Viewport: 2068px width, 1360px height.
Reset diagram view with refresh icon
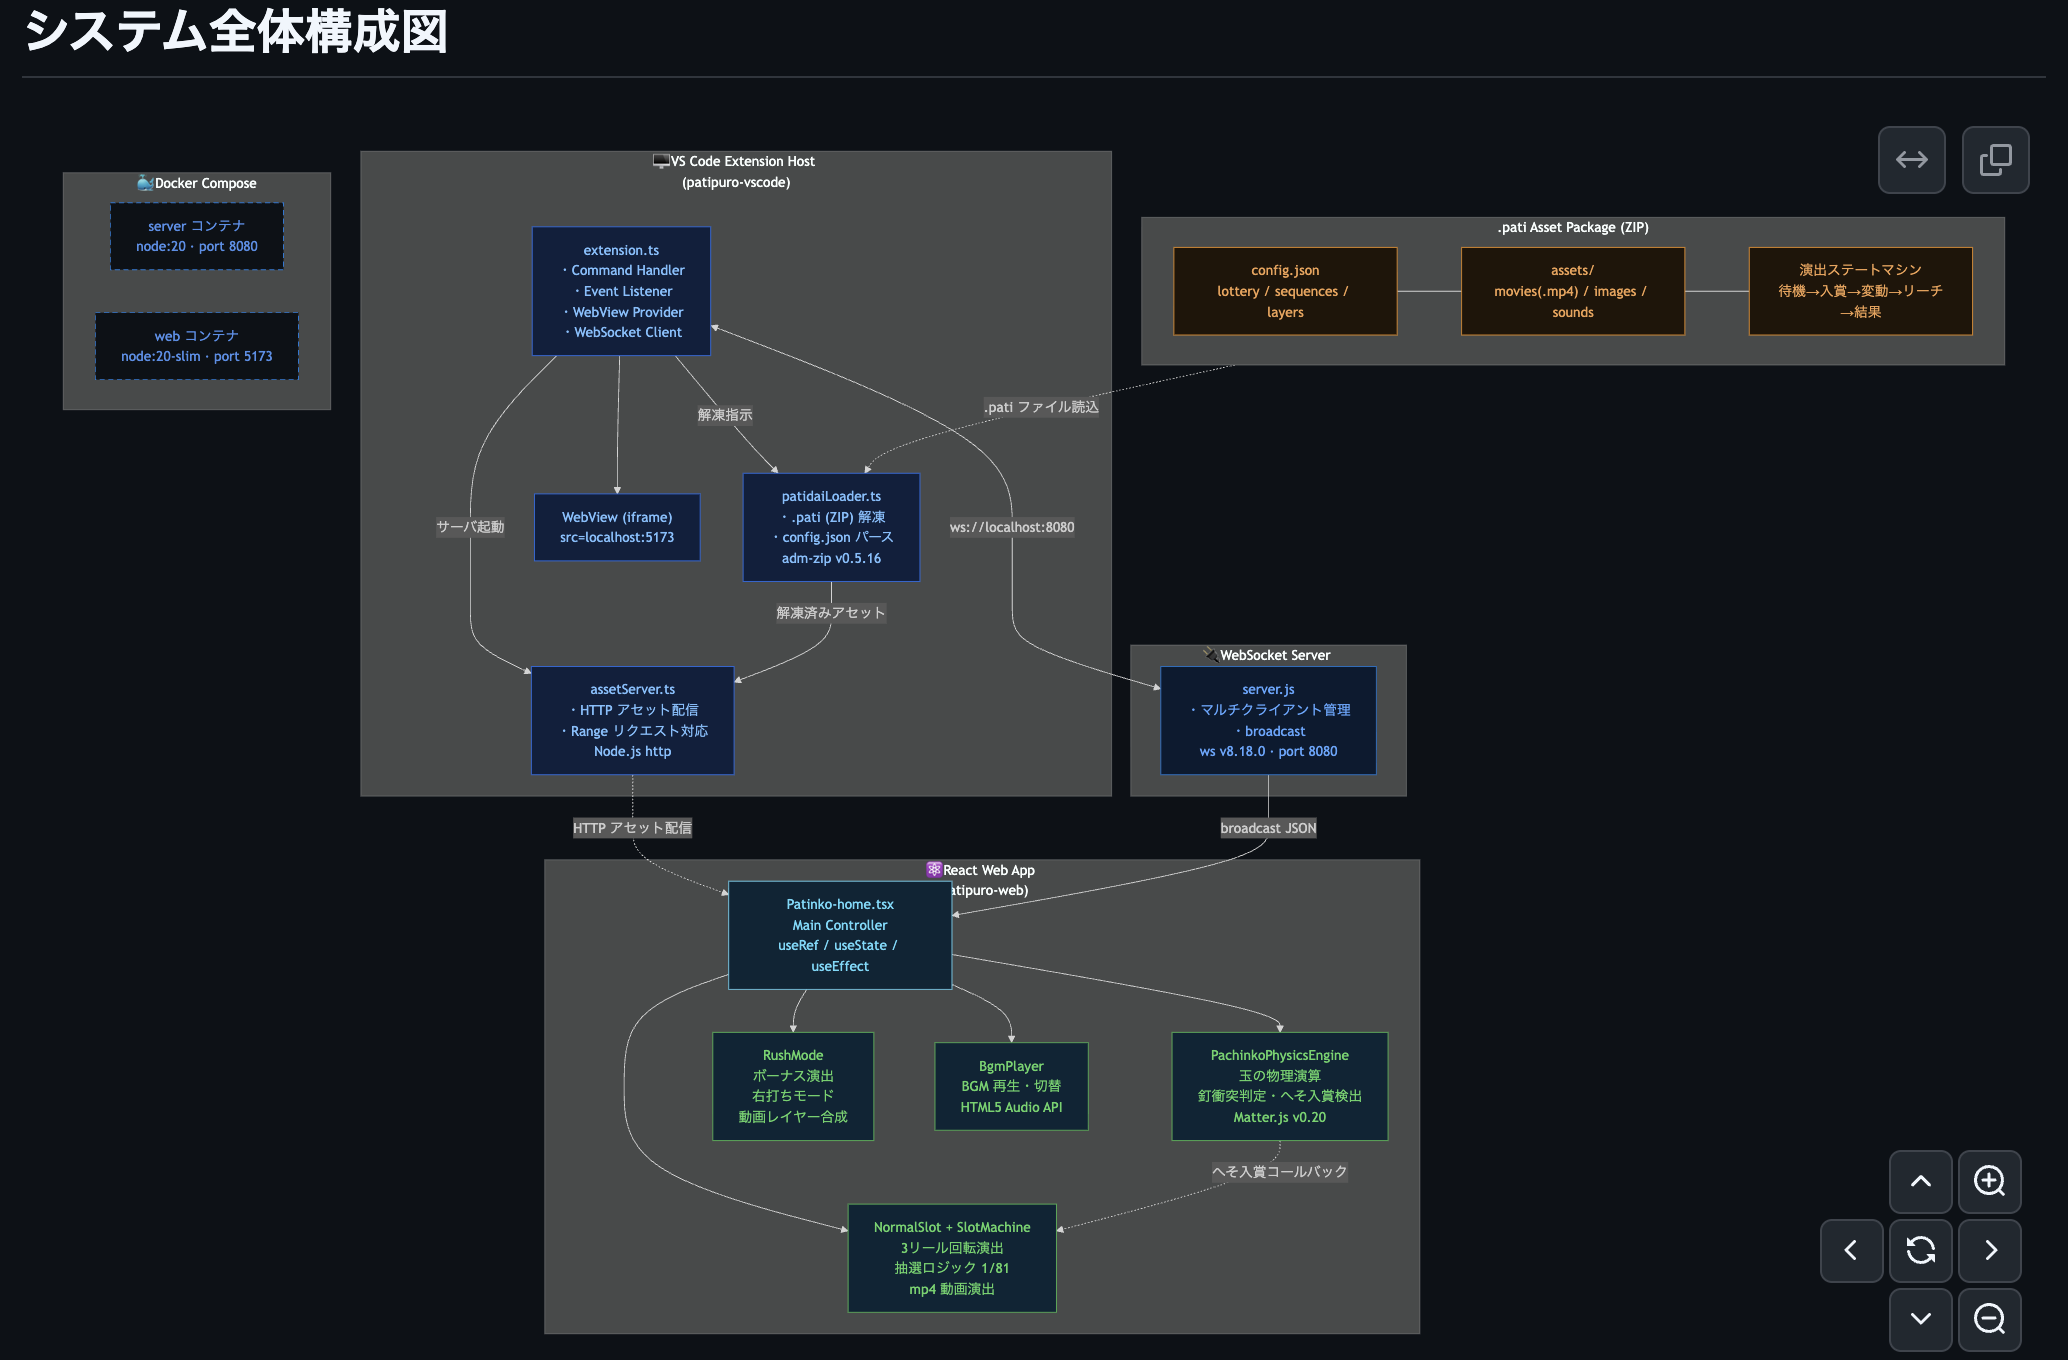click(x=1920, y=1250)
